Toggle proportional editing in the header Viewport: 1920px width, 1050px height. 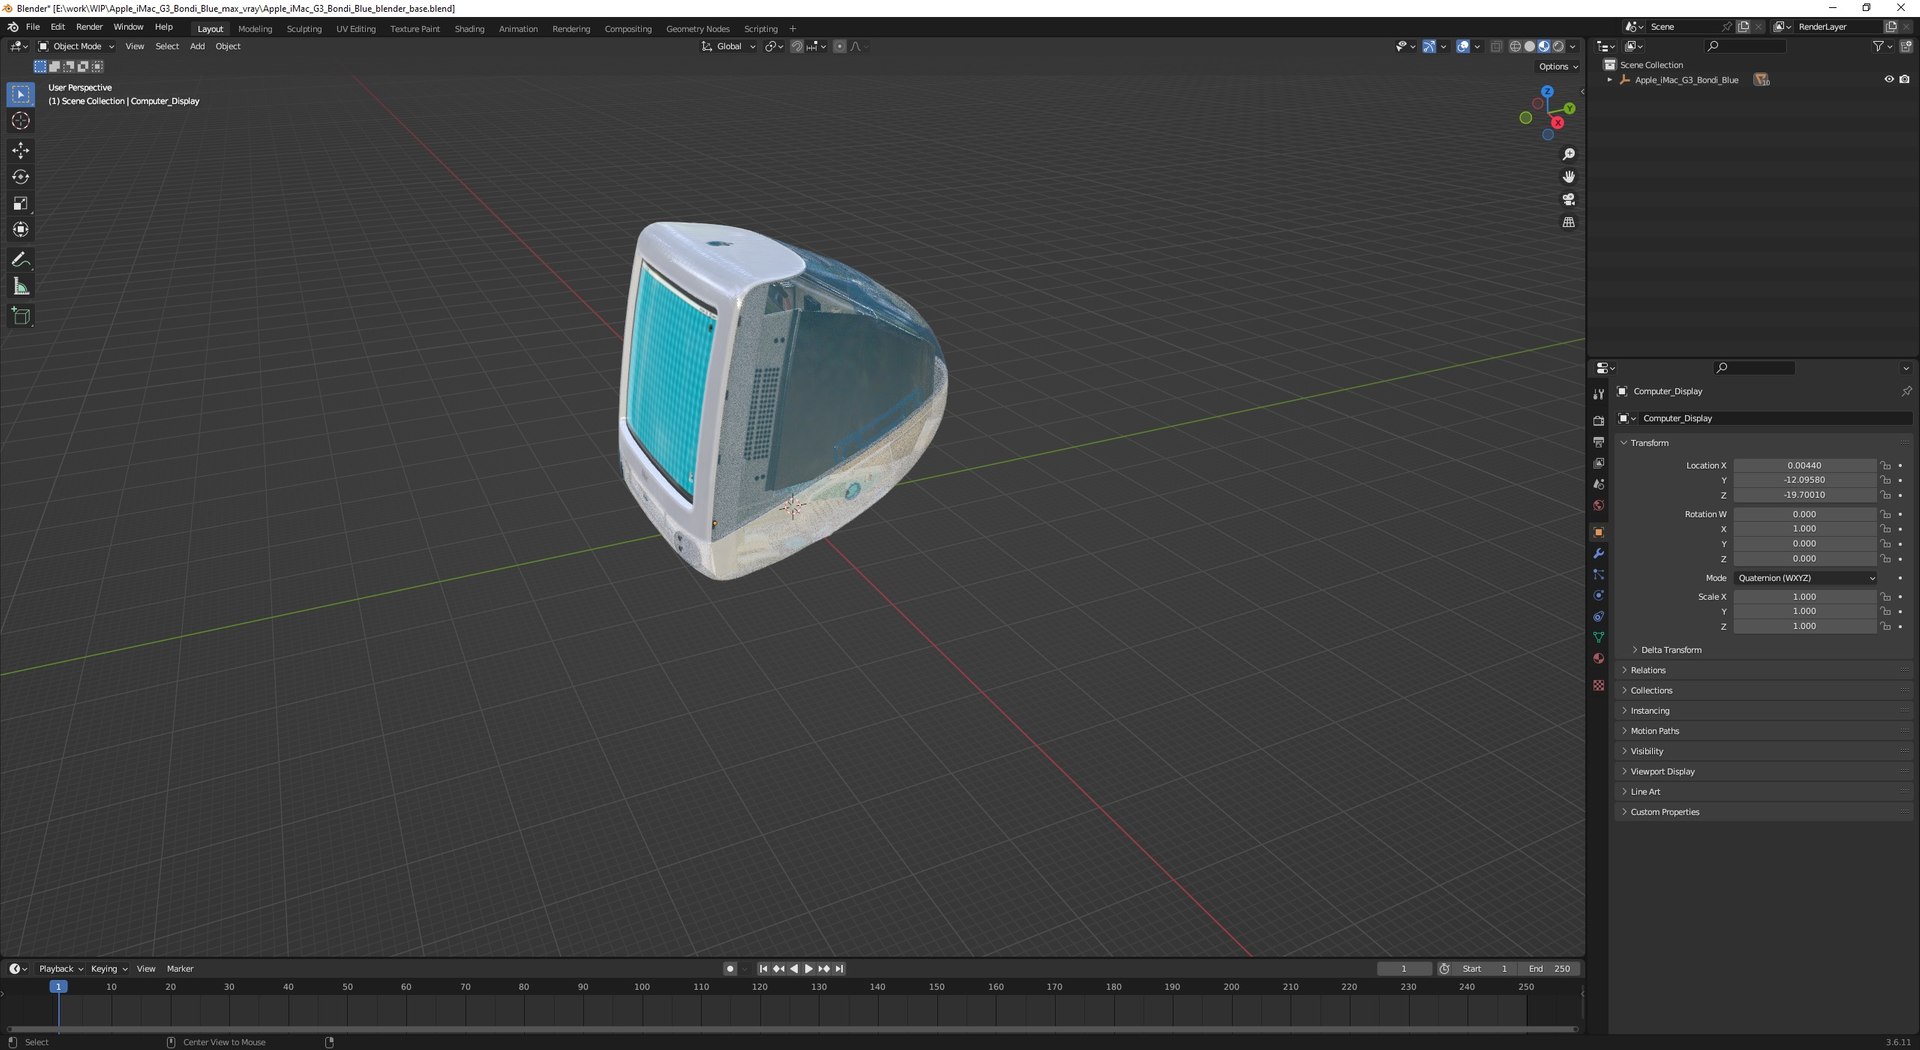[x=839, y=46]
